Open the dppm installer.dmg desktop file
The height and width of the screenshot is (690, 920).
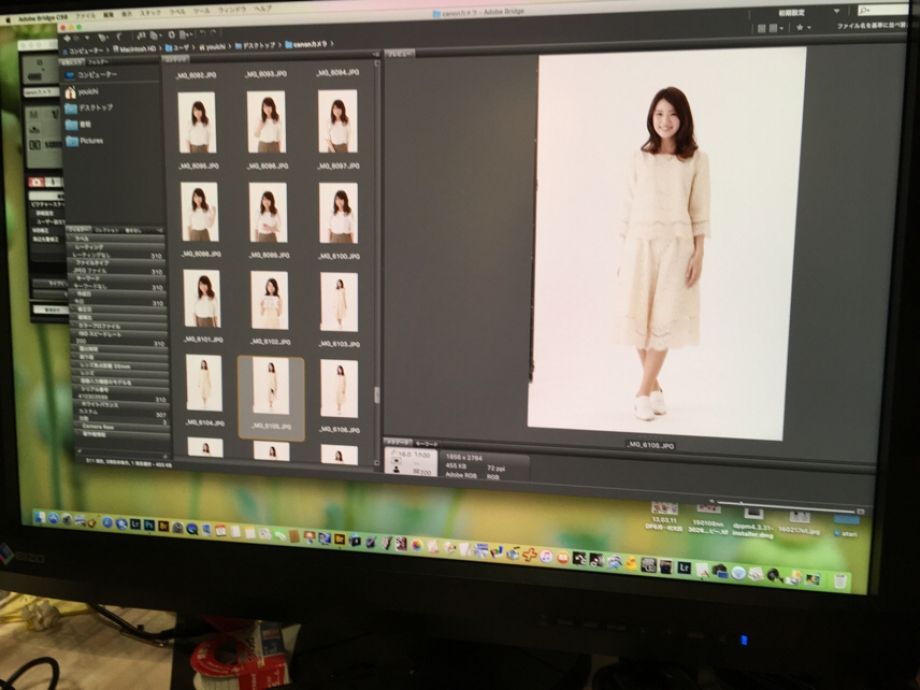753,524
